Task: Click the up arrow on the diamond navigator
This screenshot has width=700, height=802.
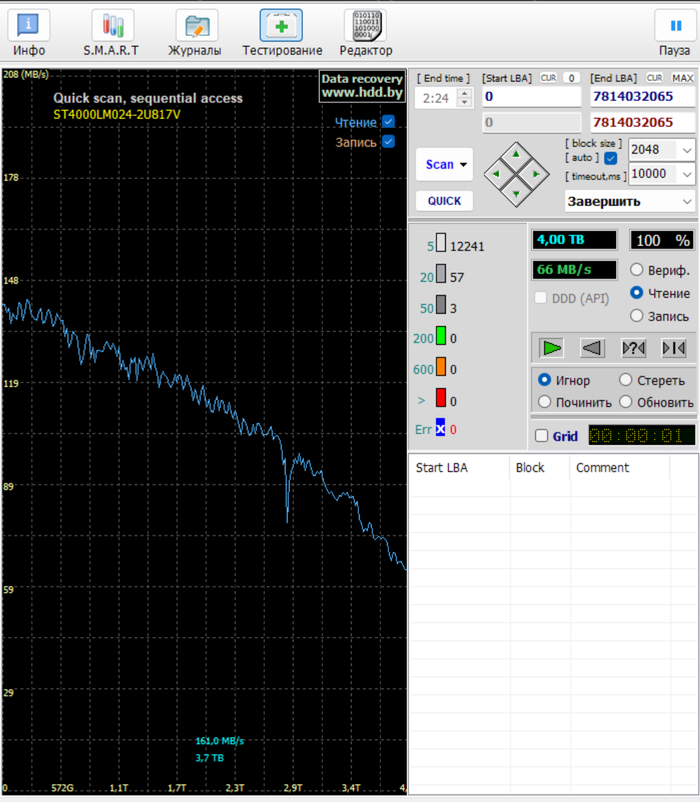Action: 516,153
